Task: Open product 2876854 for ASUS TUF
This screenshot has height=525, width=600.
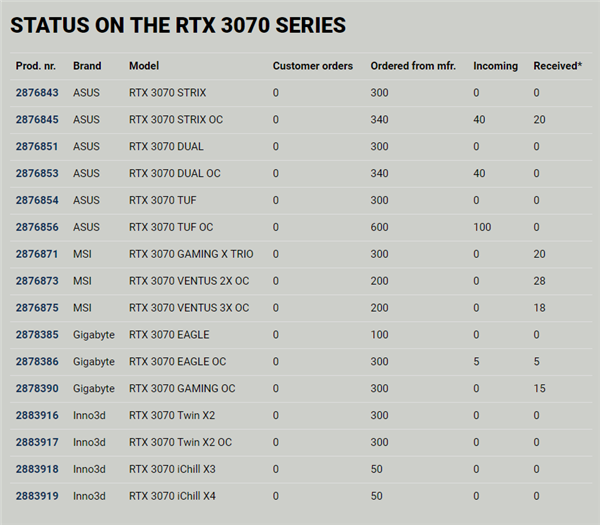Action: coord(36,201)
